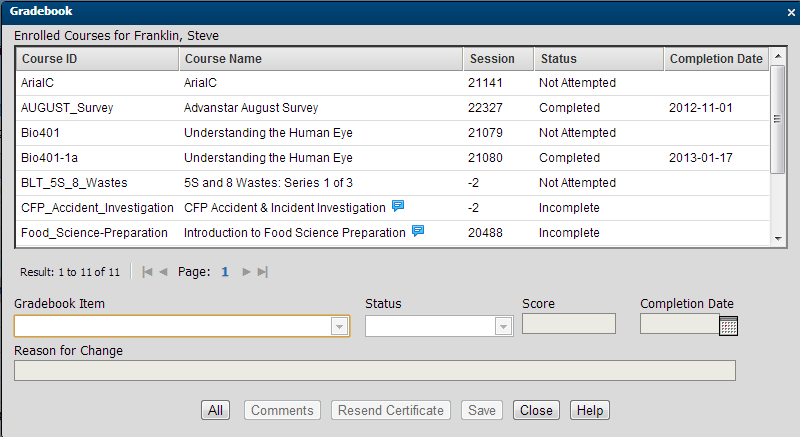The height and width of the screenshot is (437, 800).
Task: Click the Reason for Change field
Action: pyautogui.click(x=375, y=371)
